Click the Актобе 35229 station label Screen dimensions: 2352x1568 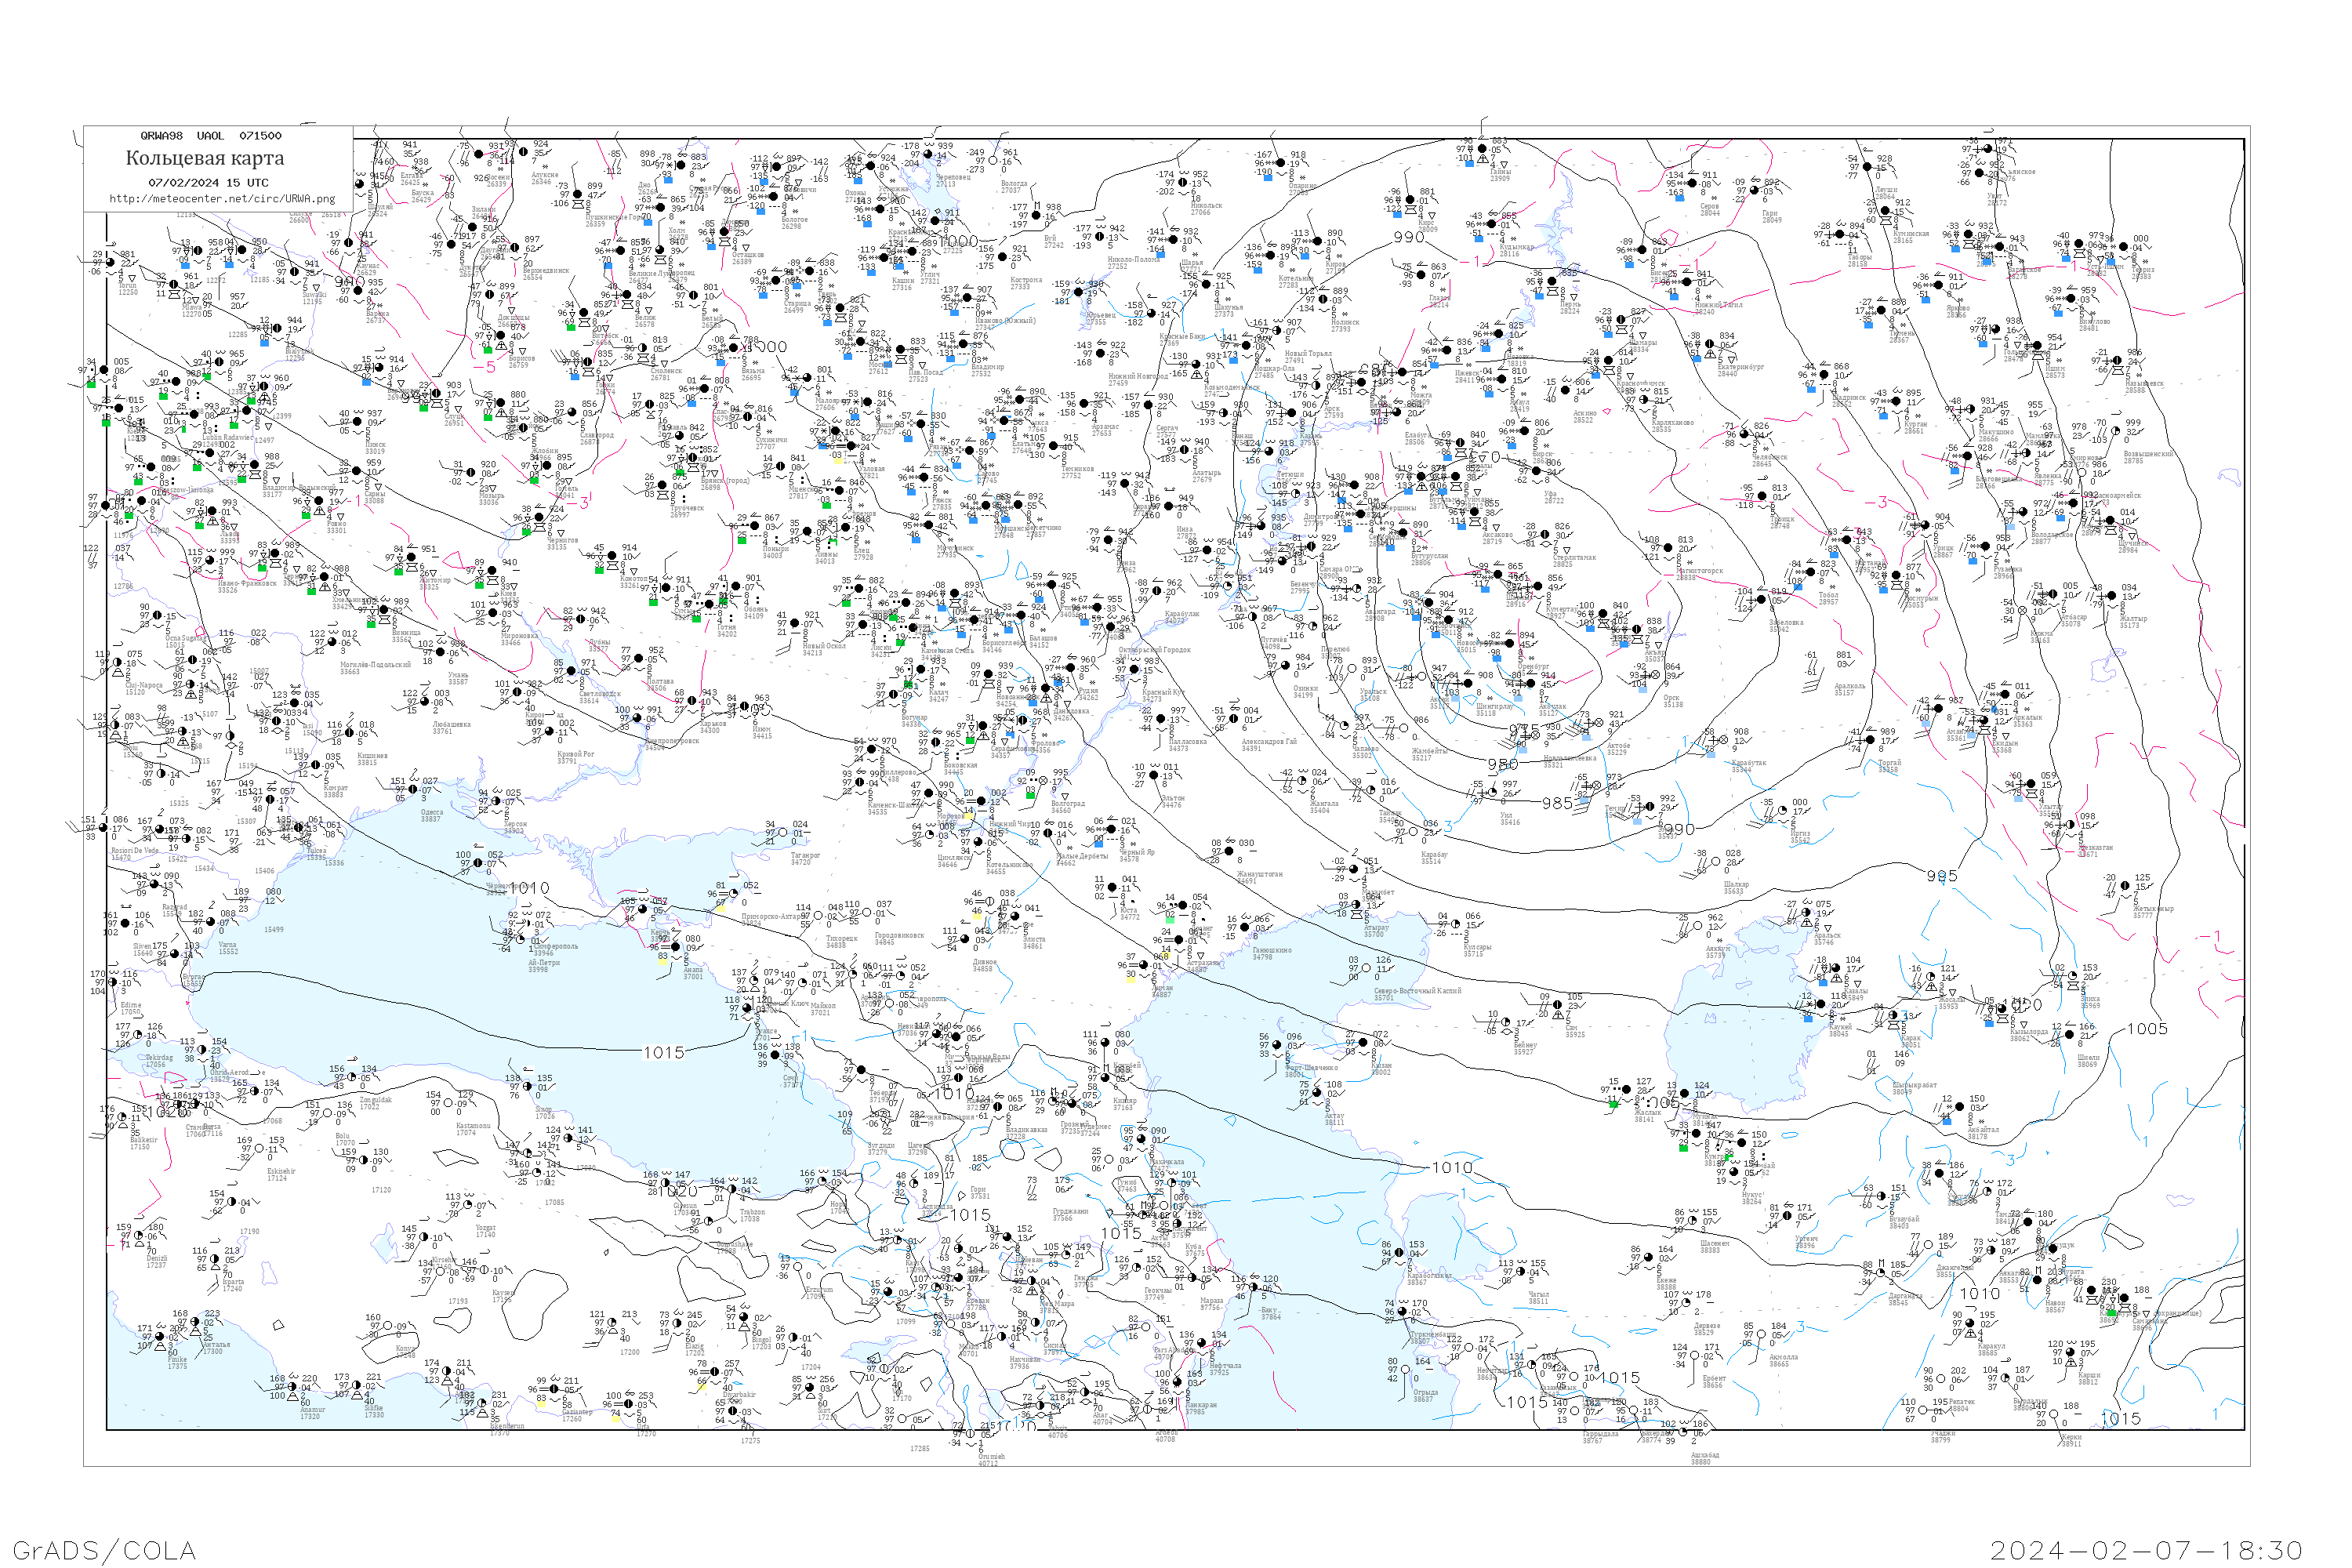pos(1617,748)
